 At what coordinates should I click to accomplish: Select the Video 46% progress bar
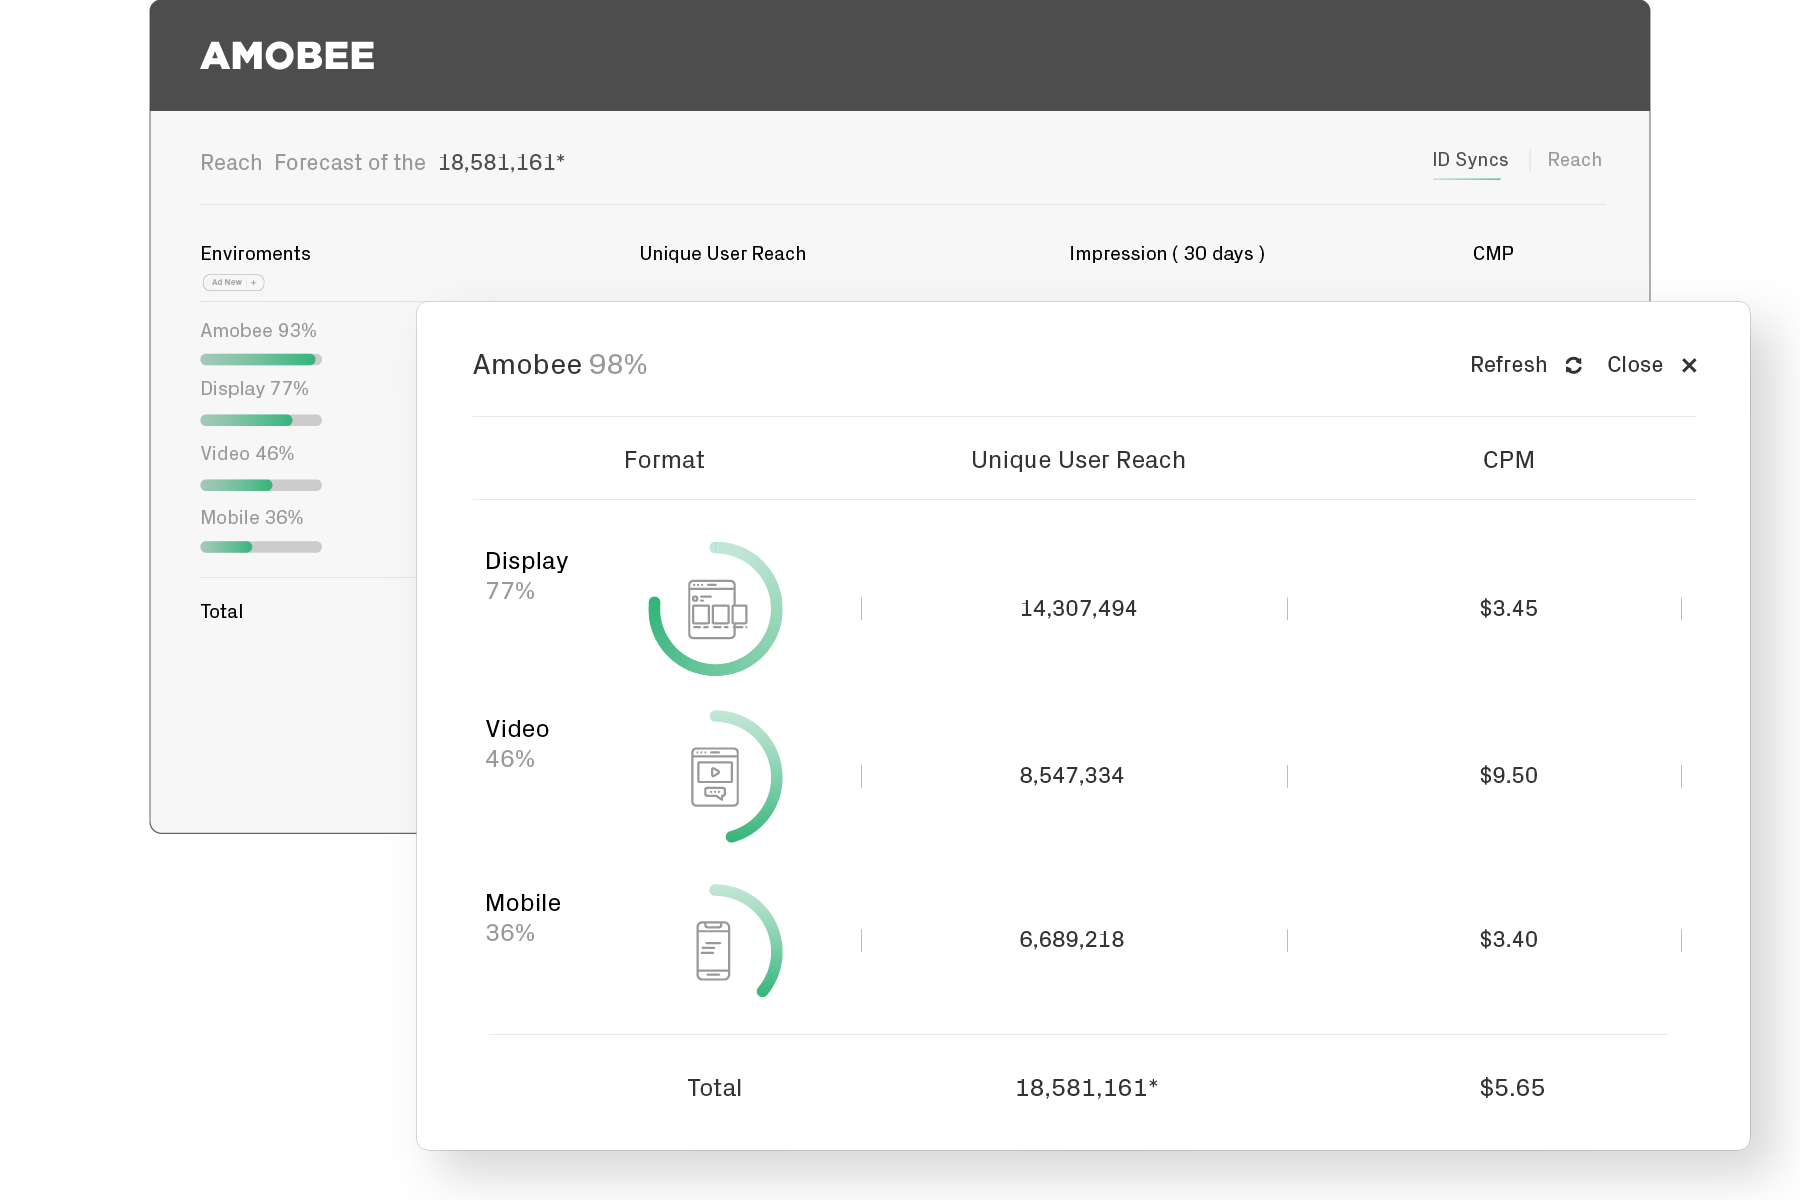coord(261,485)
